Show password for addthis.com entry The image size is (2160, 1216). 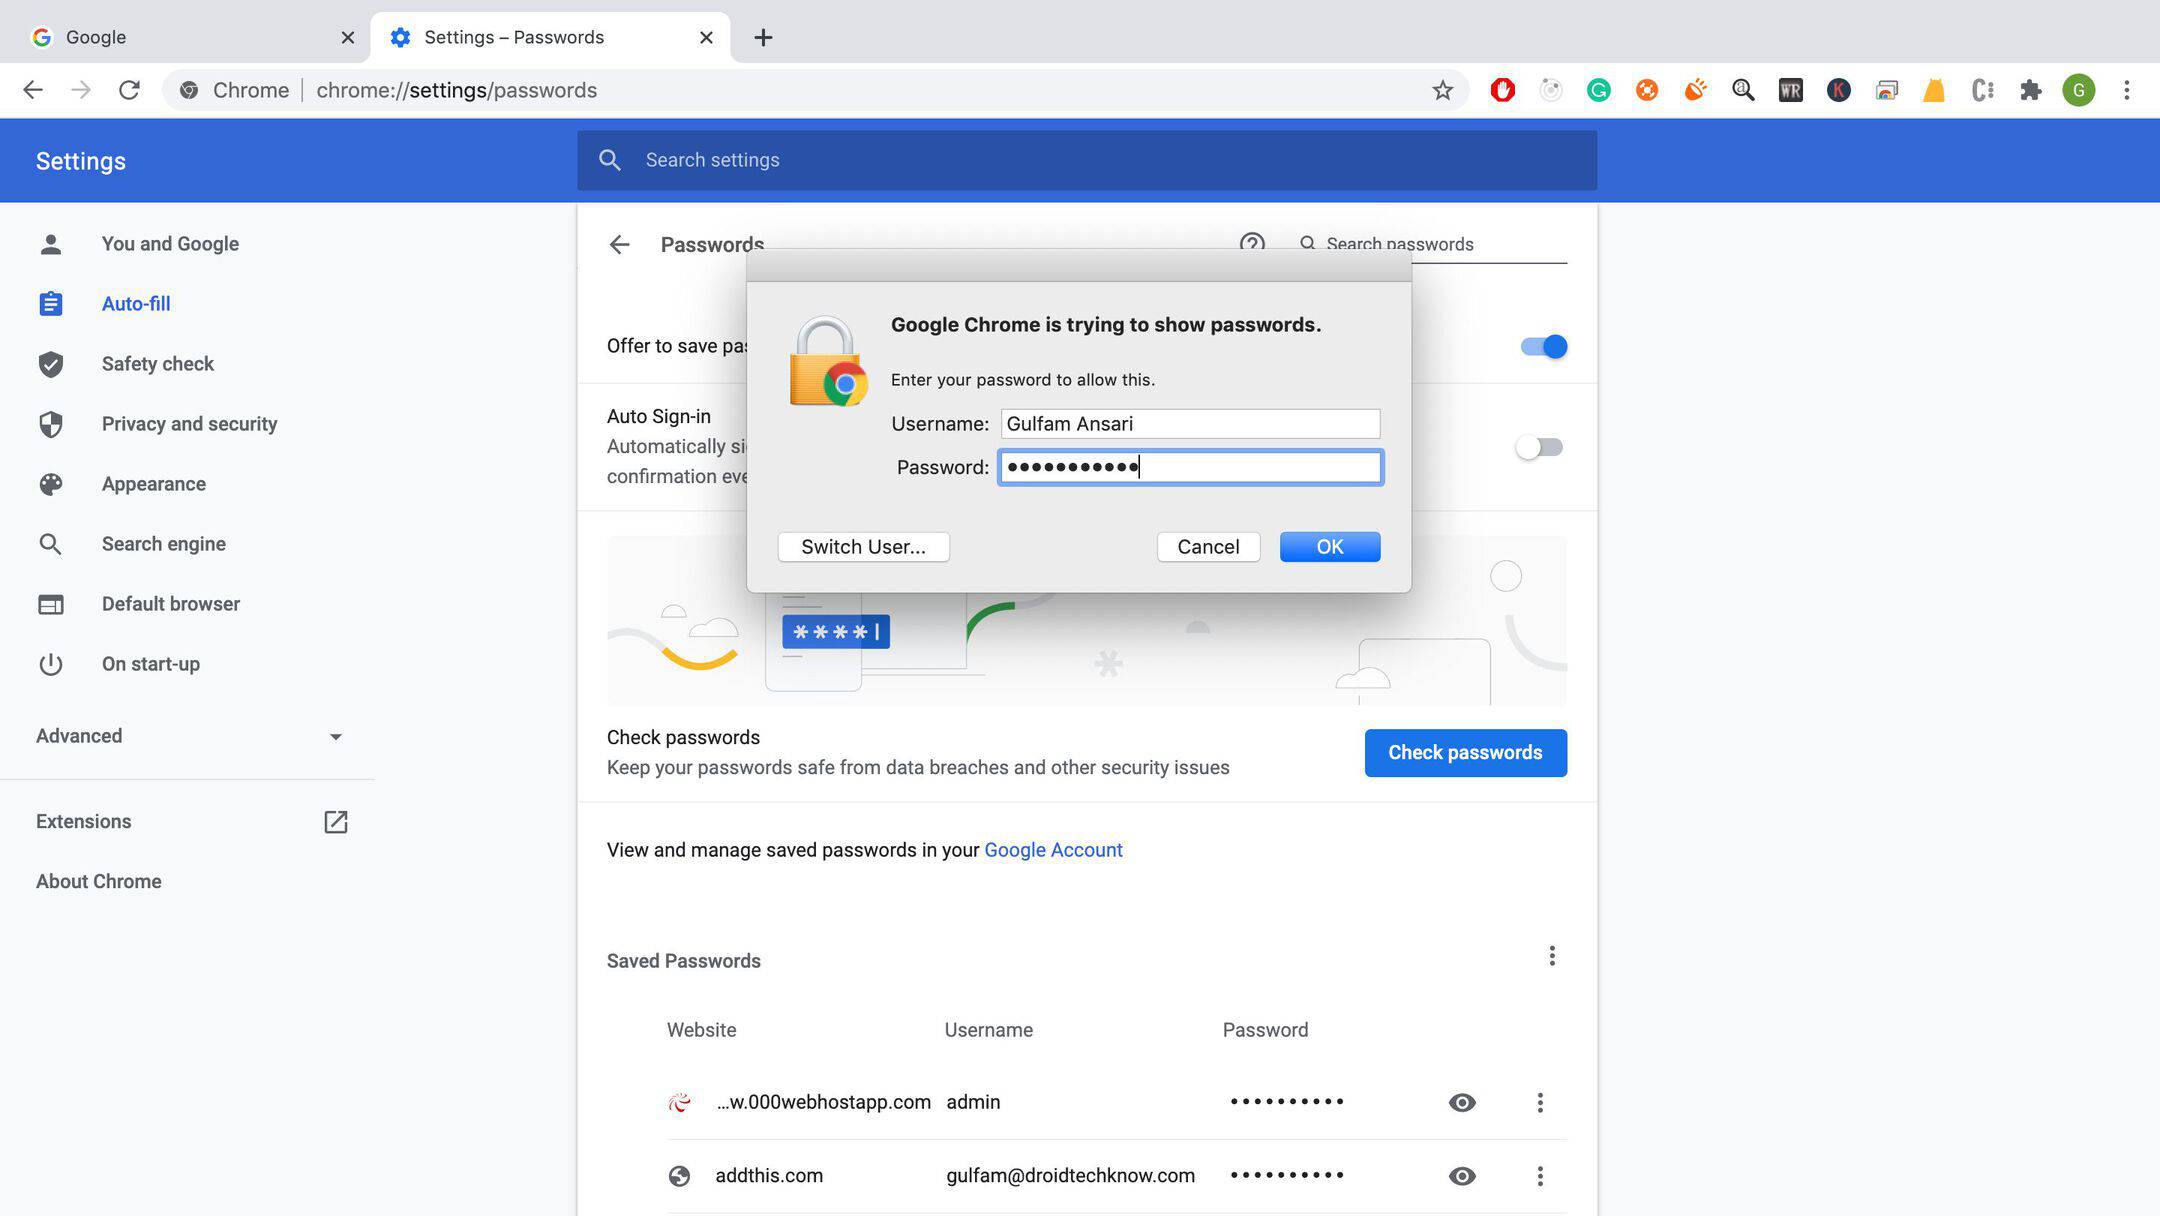click(1461, 1176)
